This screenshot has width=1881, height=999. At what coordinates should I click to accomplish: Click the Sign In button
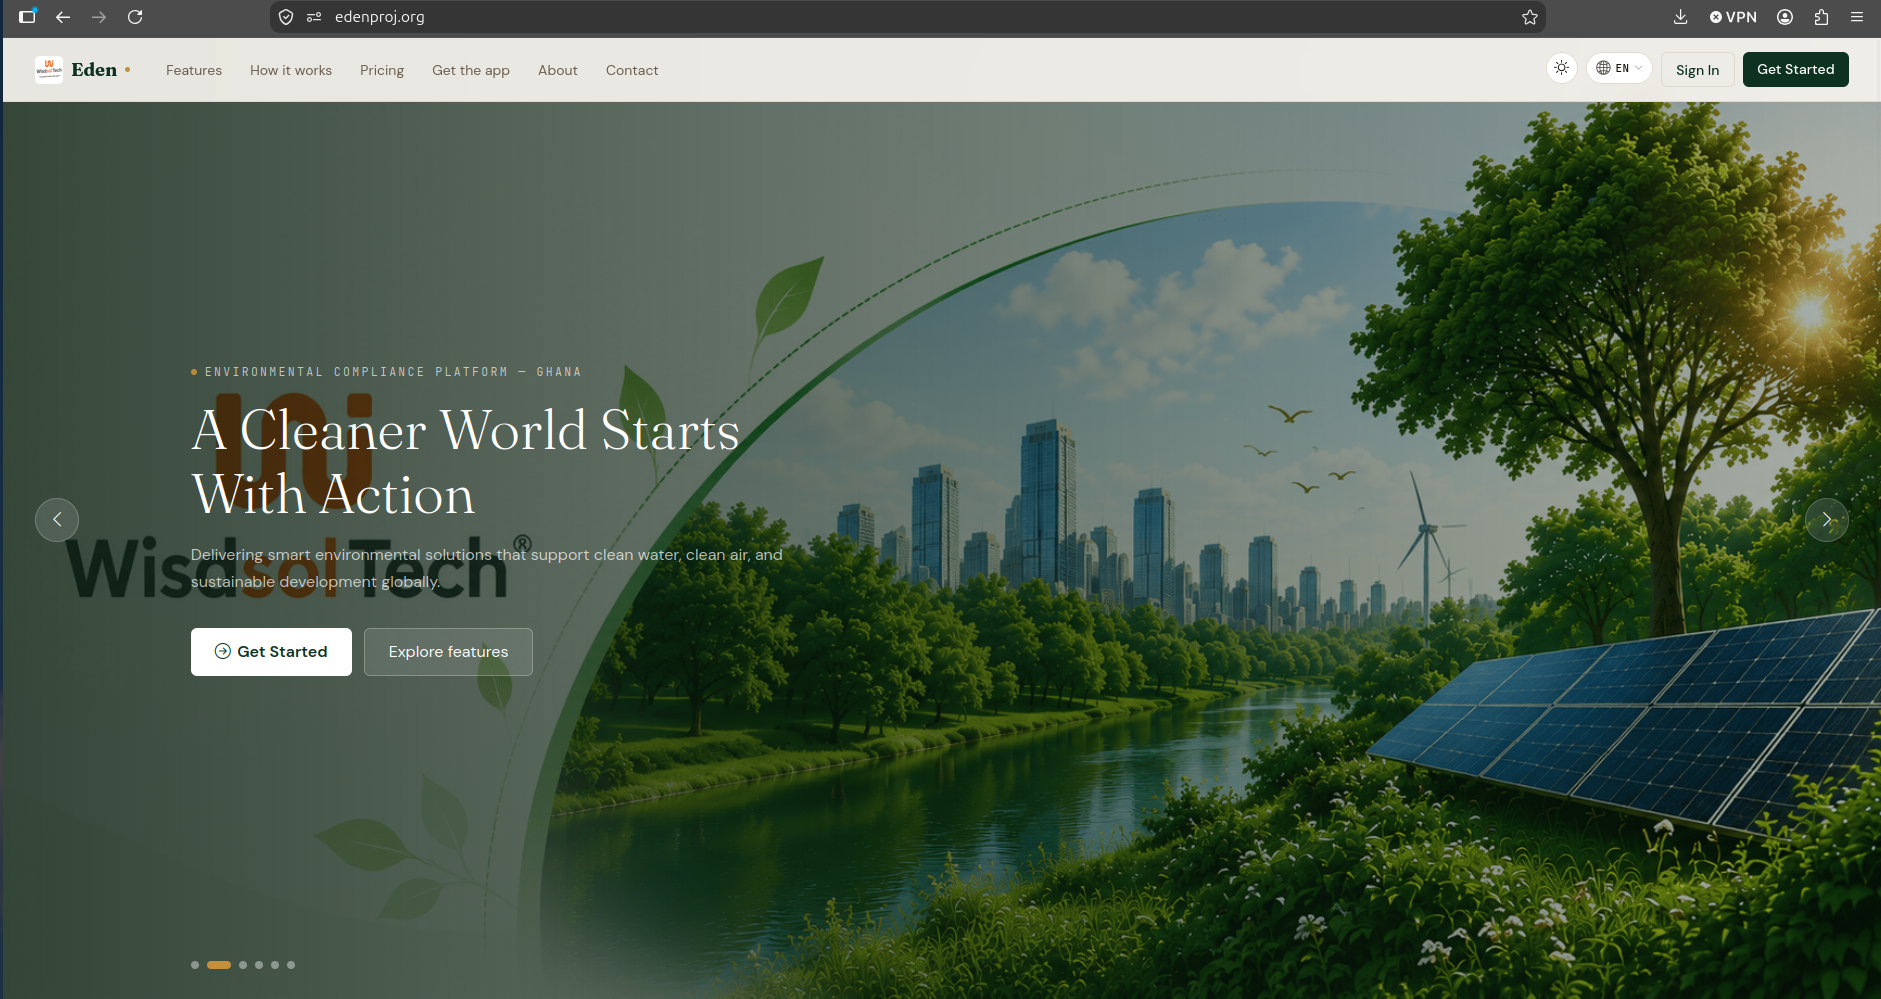(x=1698, y=70)
